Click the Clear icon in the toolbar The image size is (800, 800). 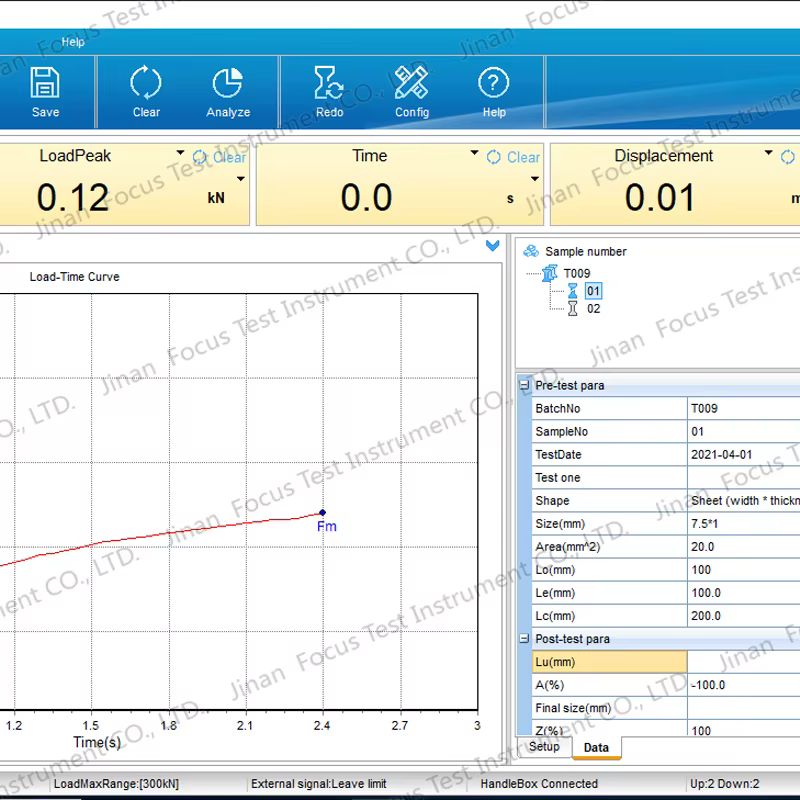[146, 82]
